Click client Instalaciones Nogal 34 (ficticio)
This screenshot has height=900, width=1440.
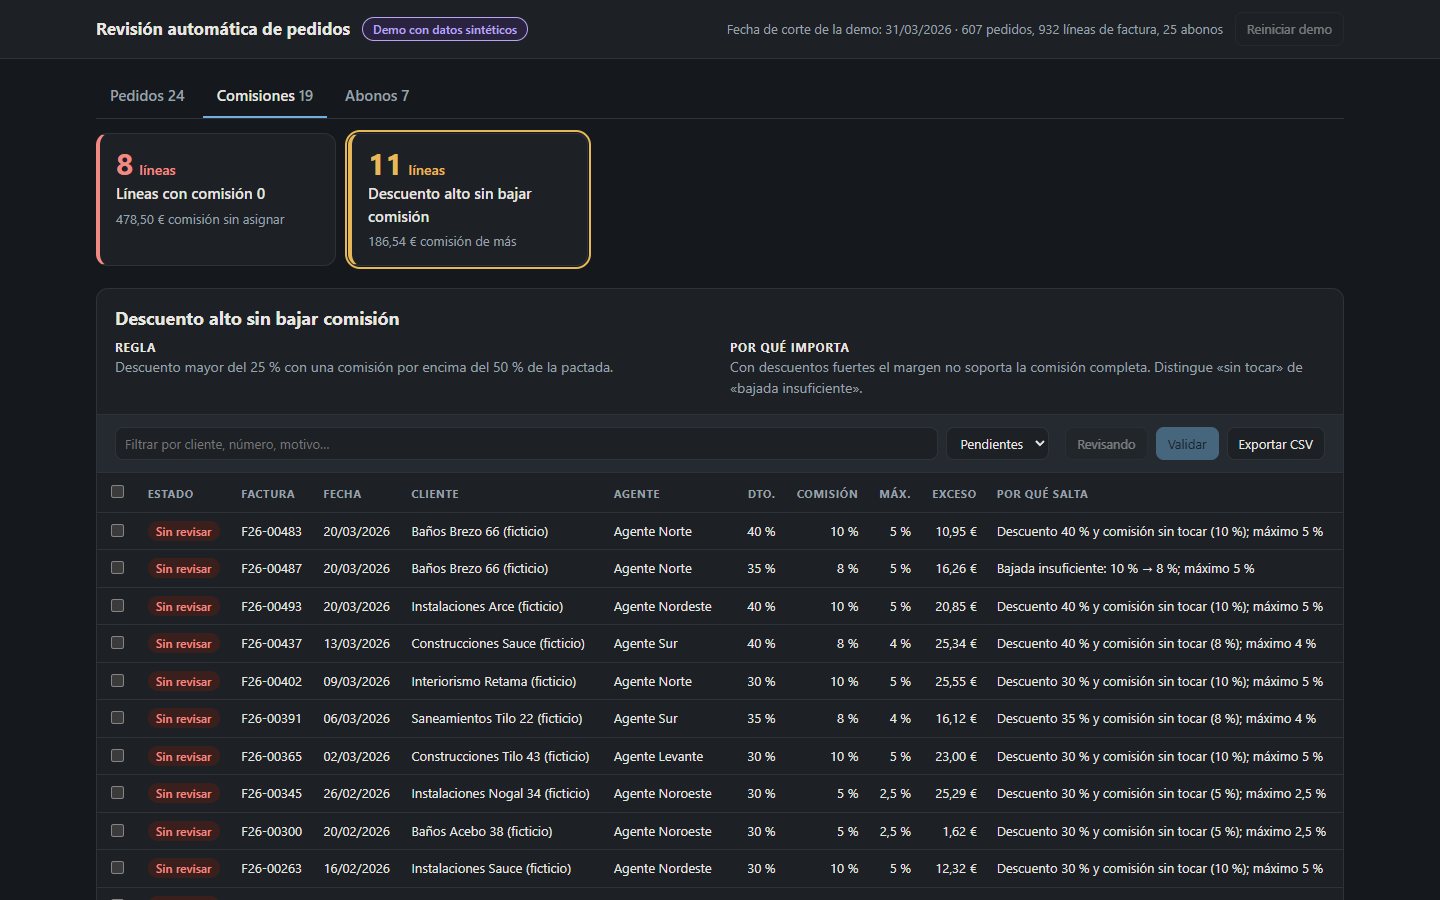pyautogui.click(x=500, y=794)
